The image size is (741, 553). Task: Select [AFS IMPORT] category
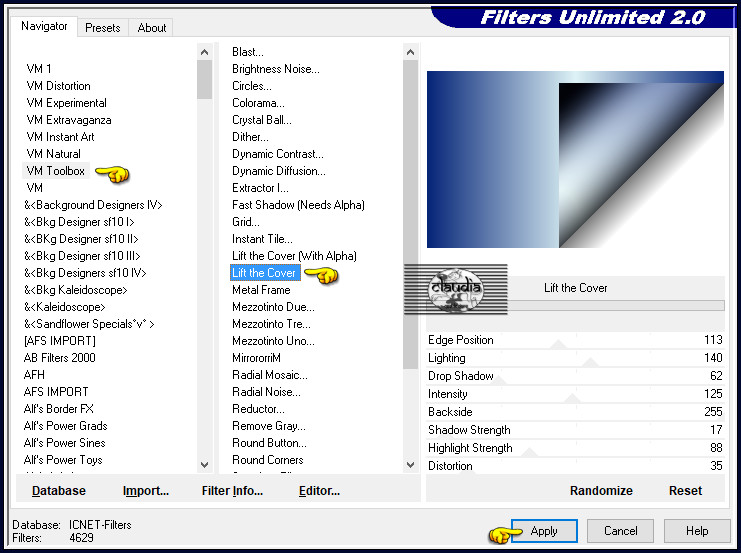pyautogui.click(x=60, y=341)
